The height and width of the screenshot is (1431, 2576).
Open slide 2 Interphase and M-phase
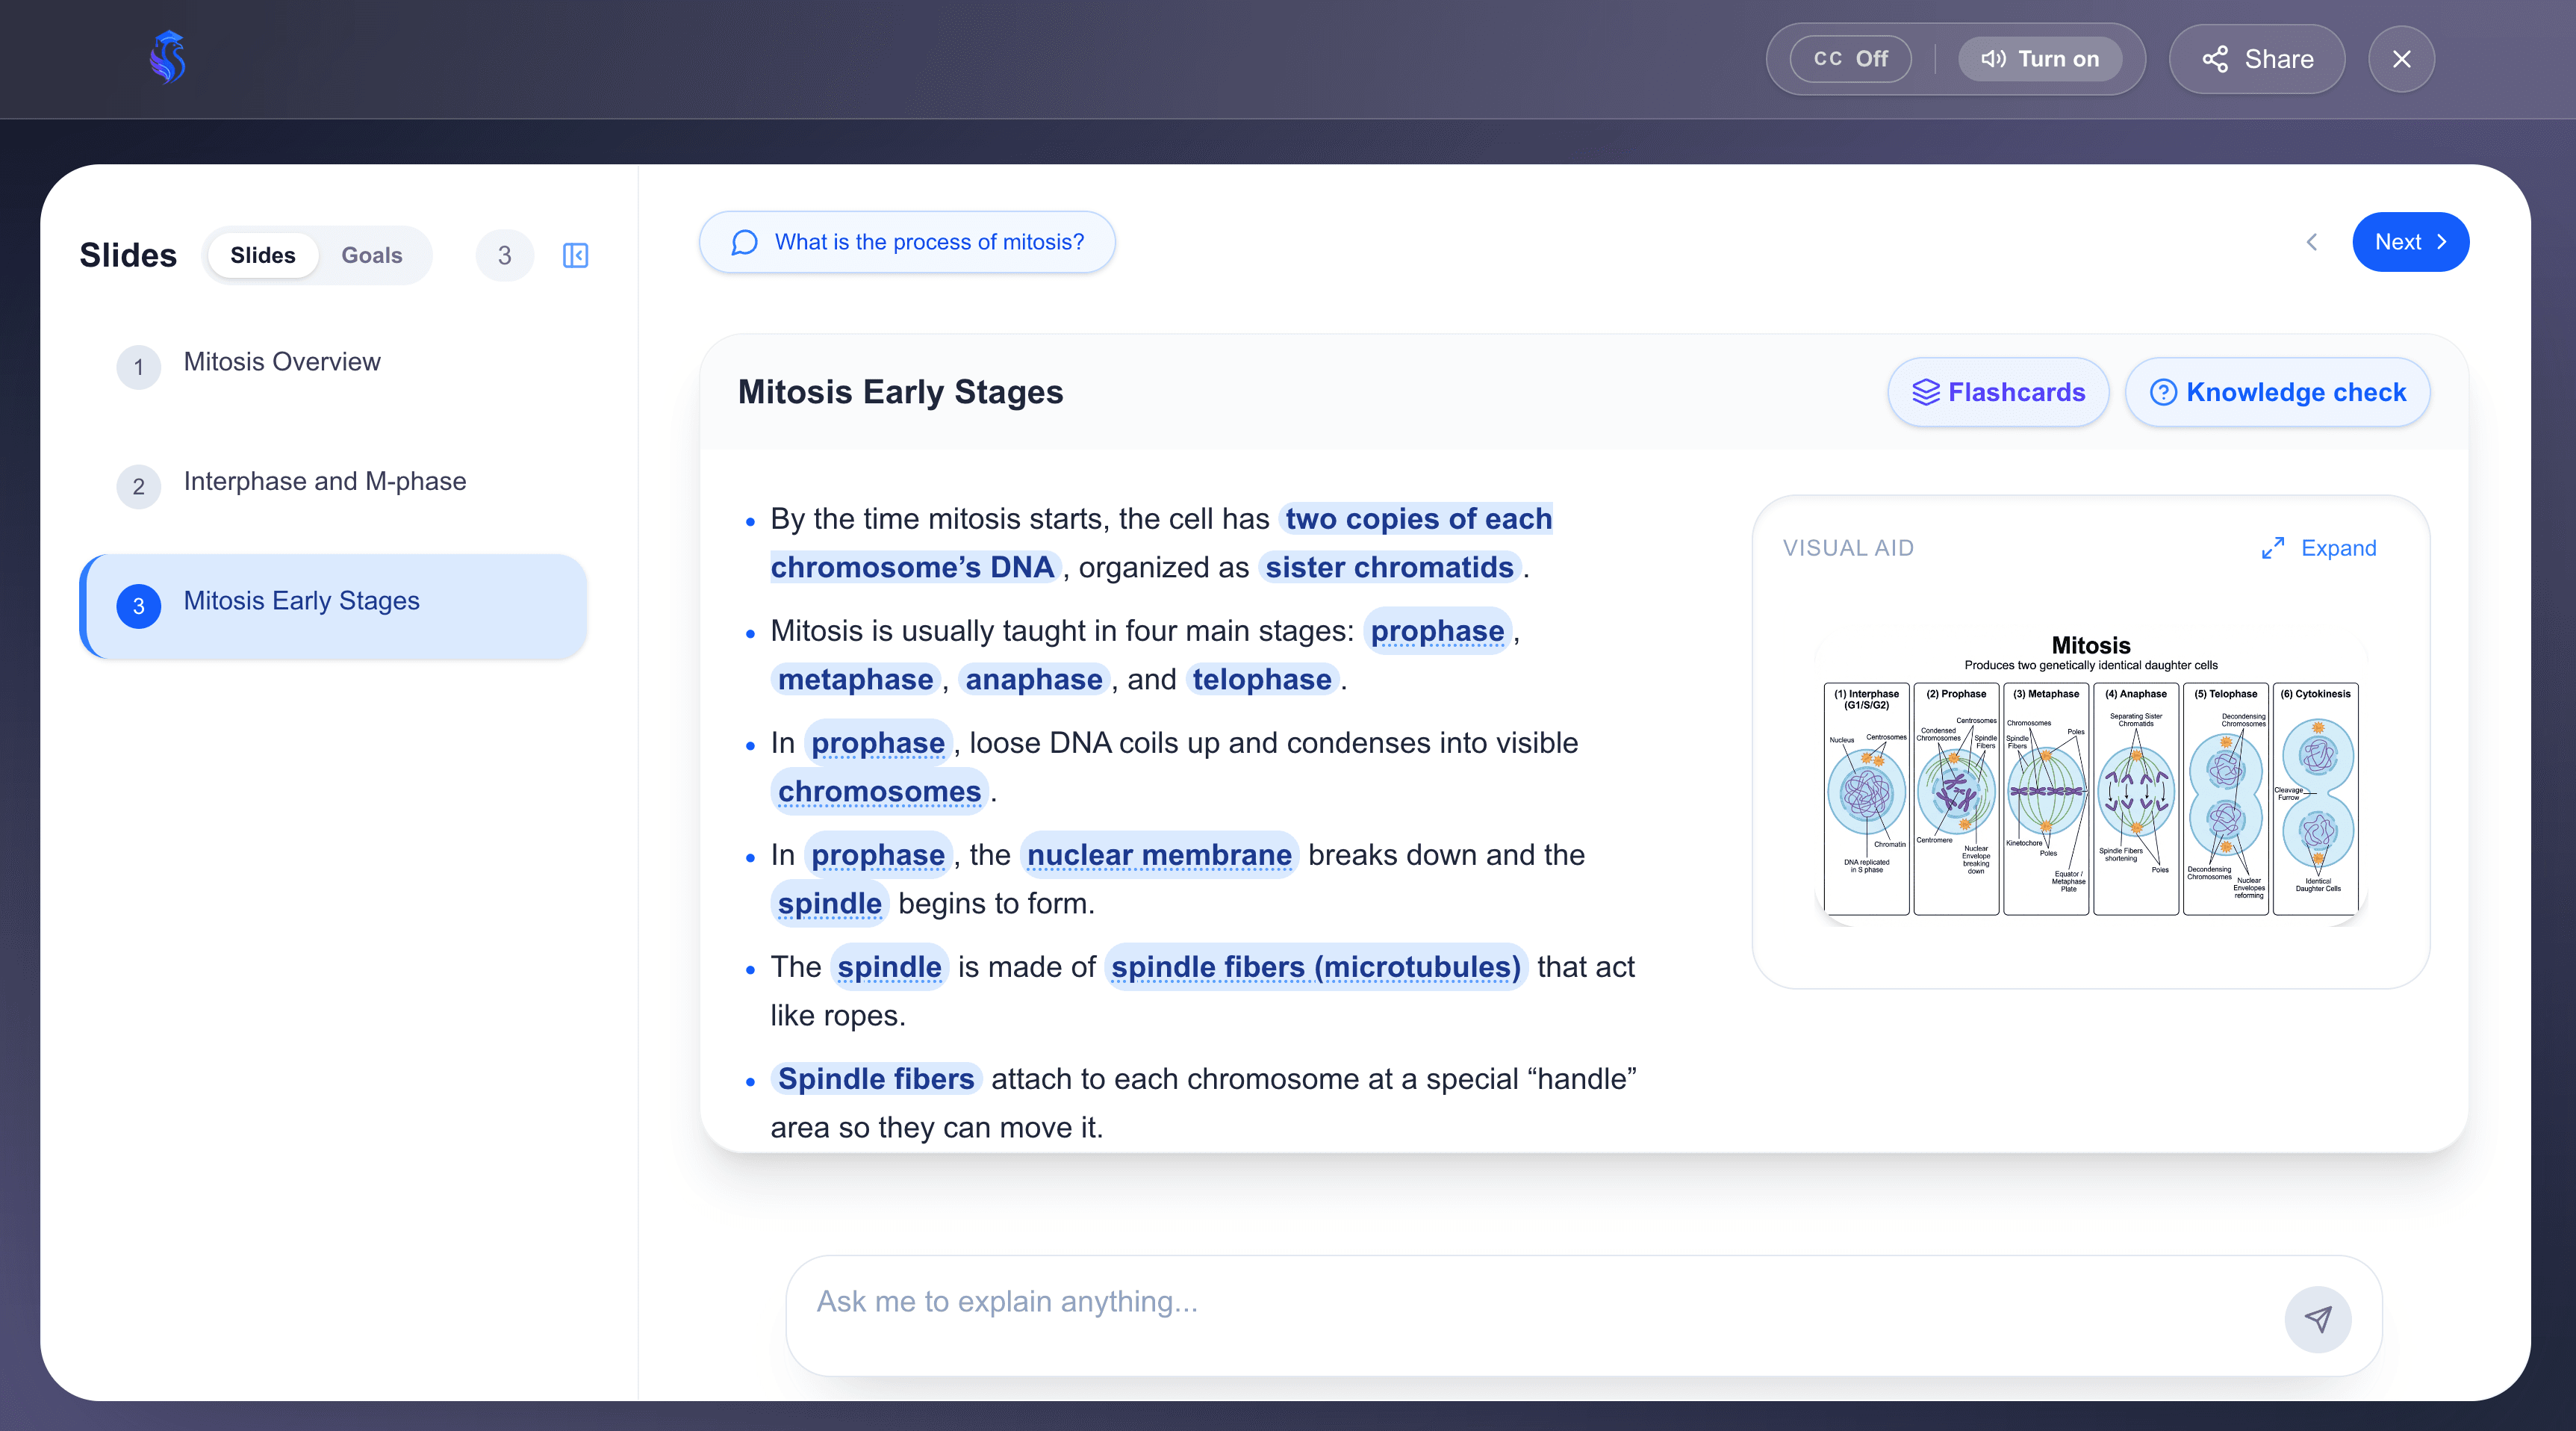click(x=324, y=481)
